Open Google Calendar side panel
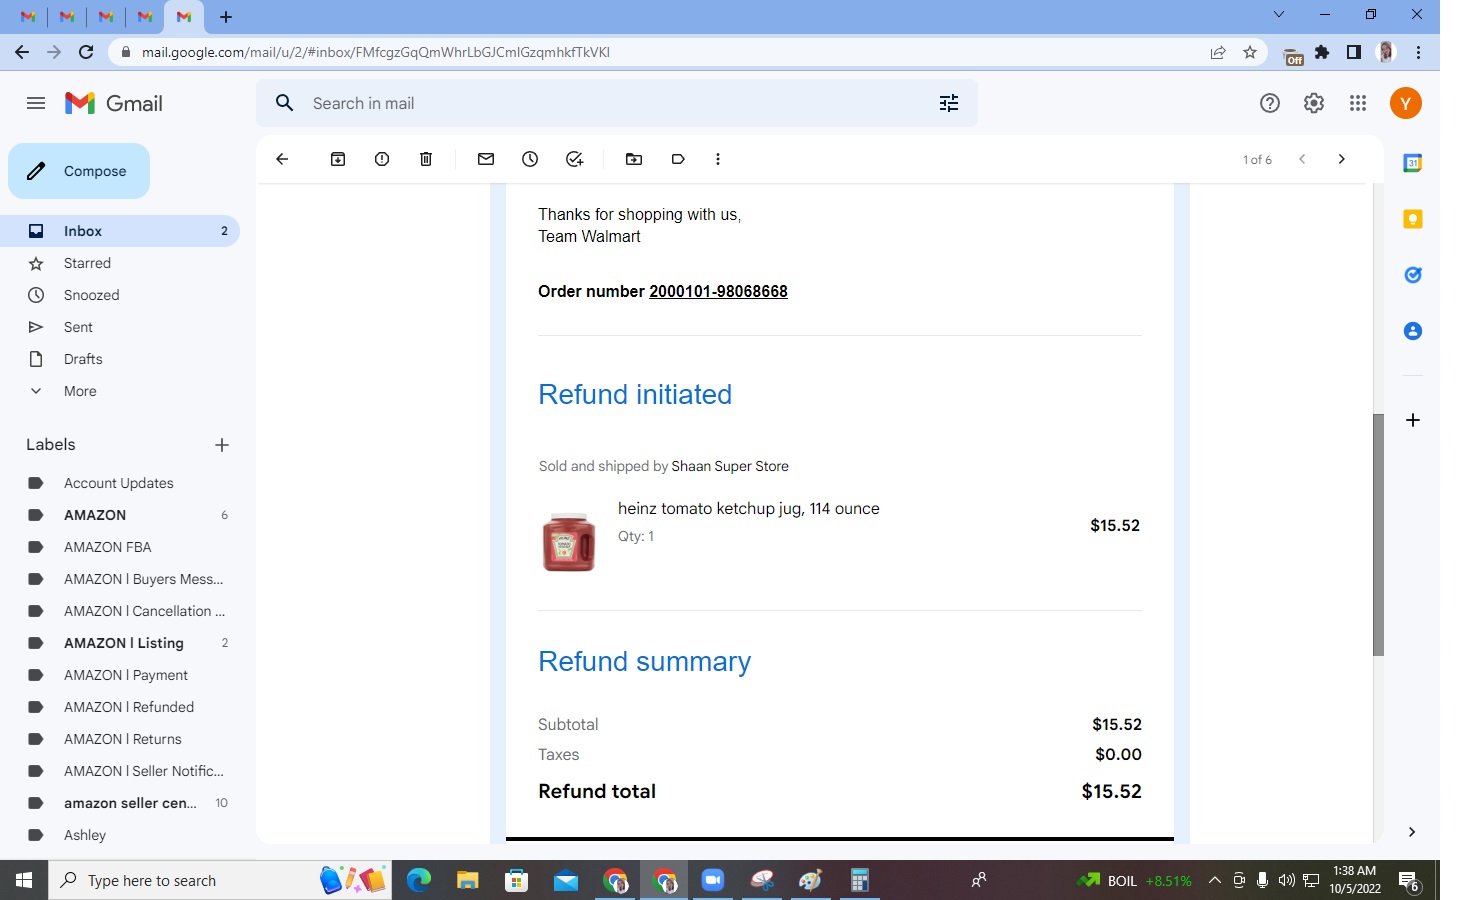1466x900 pixels. [1413, 163]
